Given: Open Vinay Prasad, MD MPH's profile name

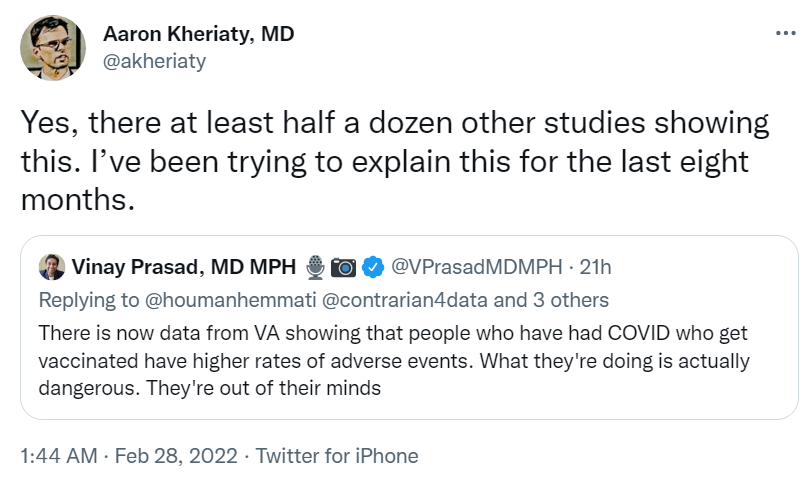Looking at the screenshot, I should click(x=184, y=267).
